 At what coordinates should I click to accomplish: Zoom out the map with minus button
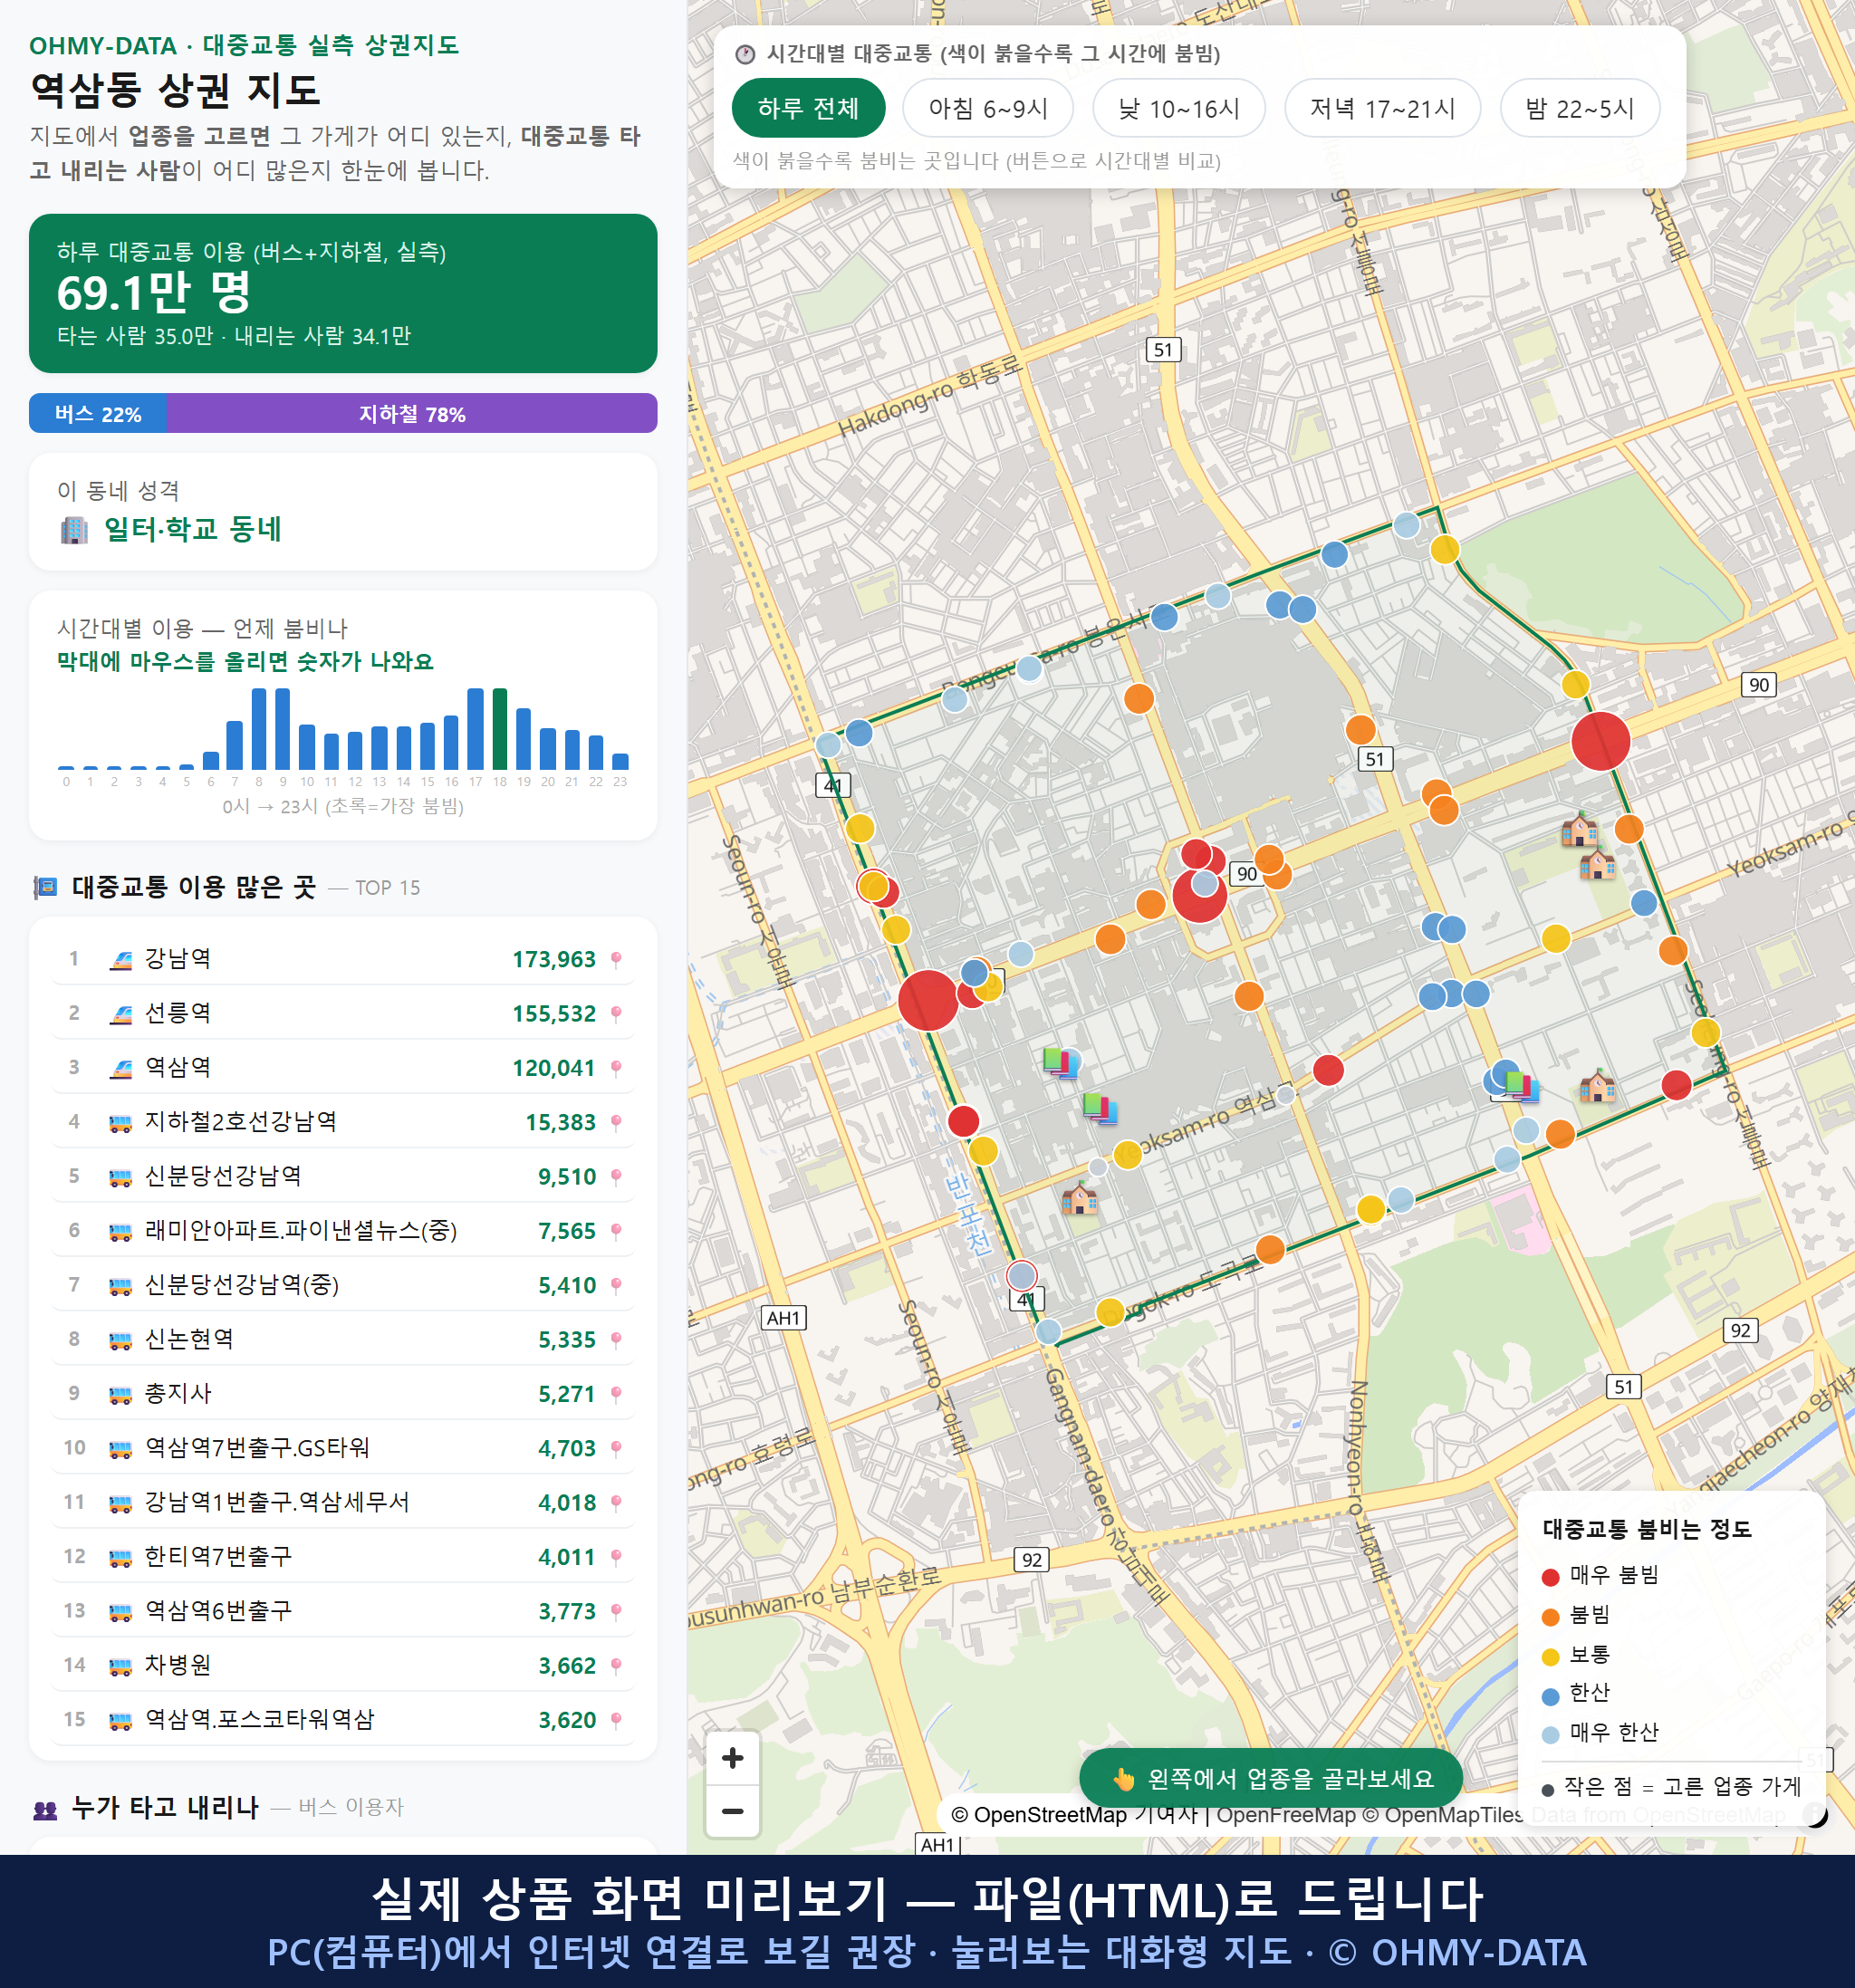pos(732,1811)
